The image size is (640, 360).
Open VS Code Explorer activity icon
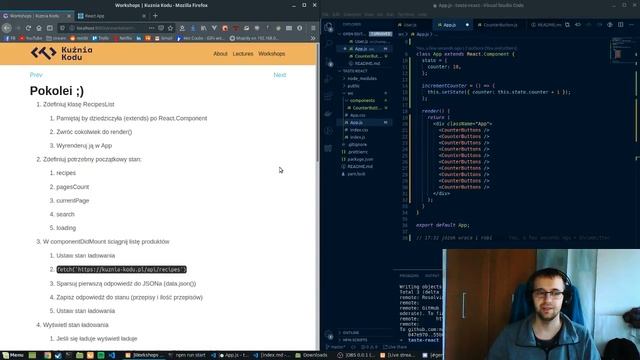tap(329, 27)
